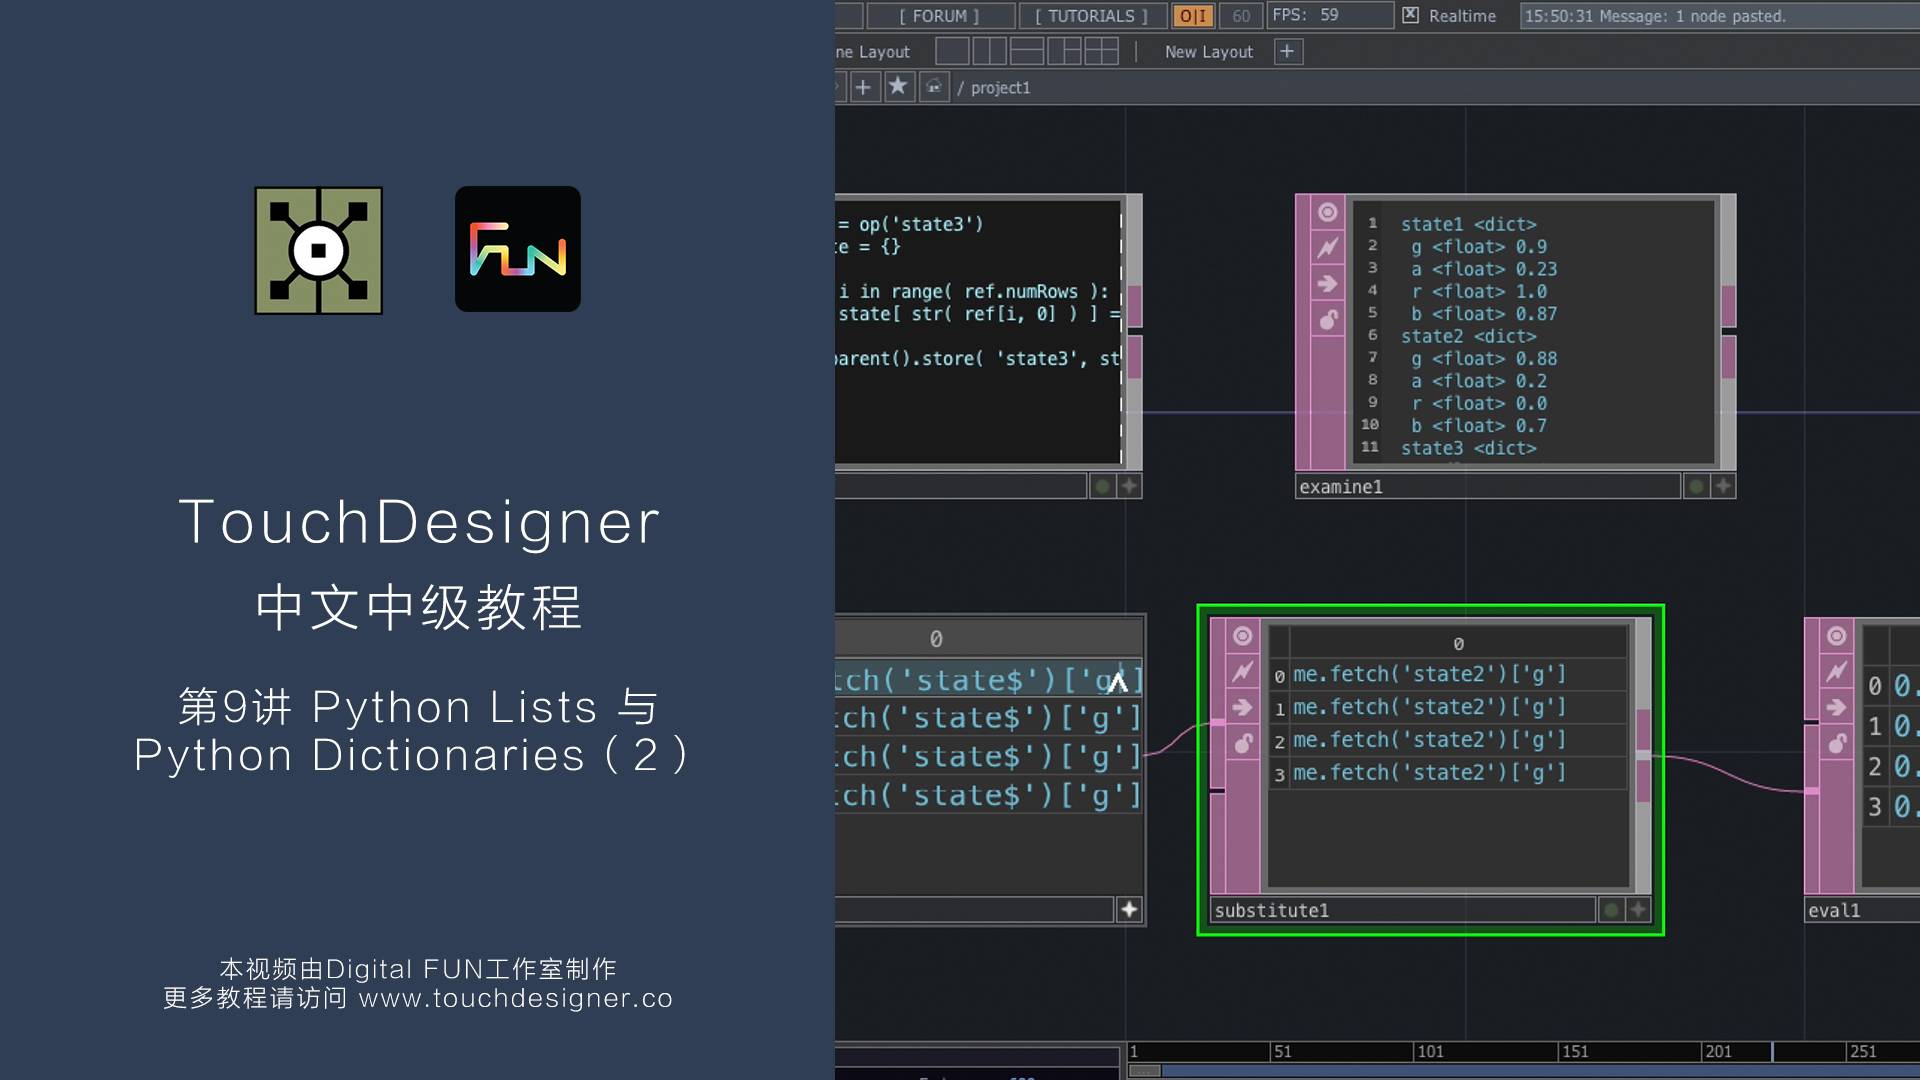Click the timeline at frame 151

(x=1576, y=1052)
